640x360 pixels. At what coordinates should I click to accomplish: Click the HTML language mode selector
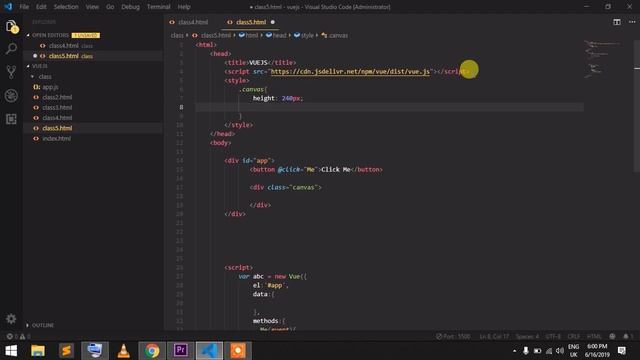pyautogui.click(x=594, y=336)
